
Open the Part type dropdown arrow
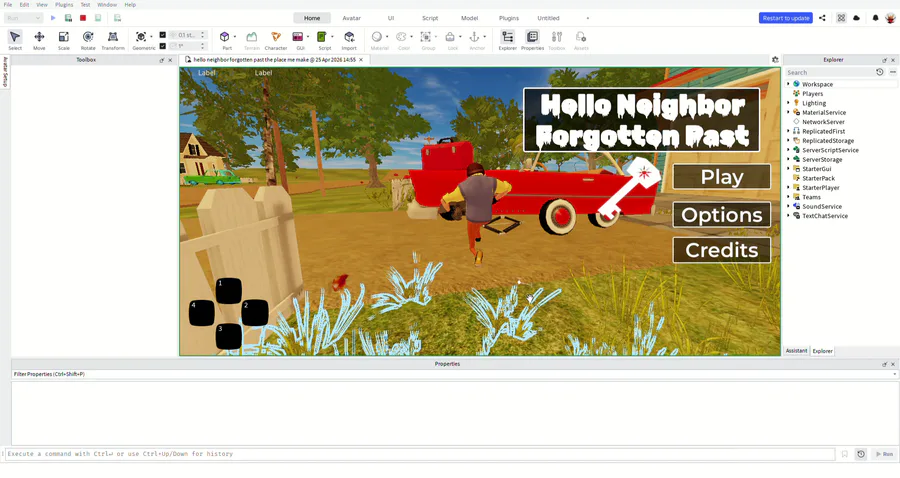235,37
